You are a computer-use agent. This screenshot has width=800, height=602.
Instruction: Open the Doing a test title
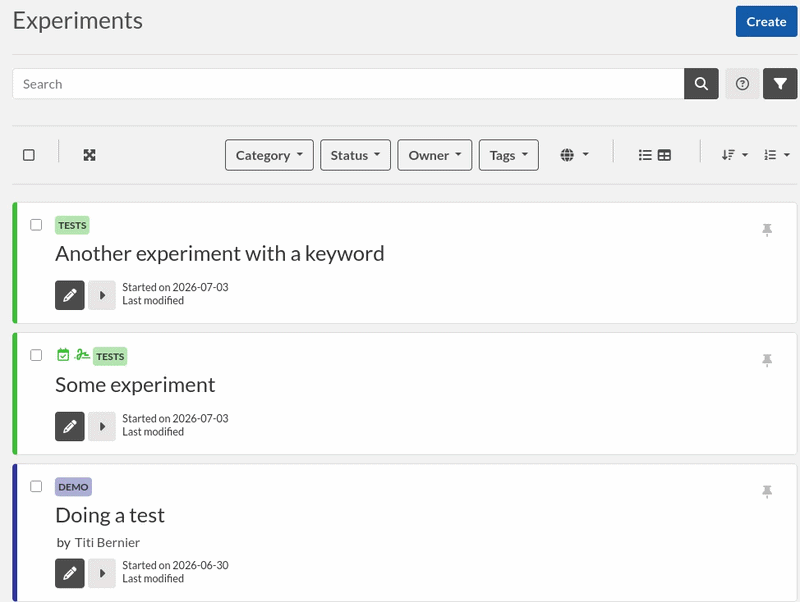click(x=110, y=515)
